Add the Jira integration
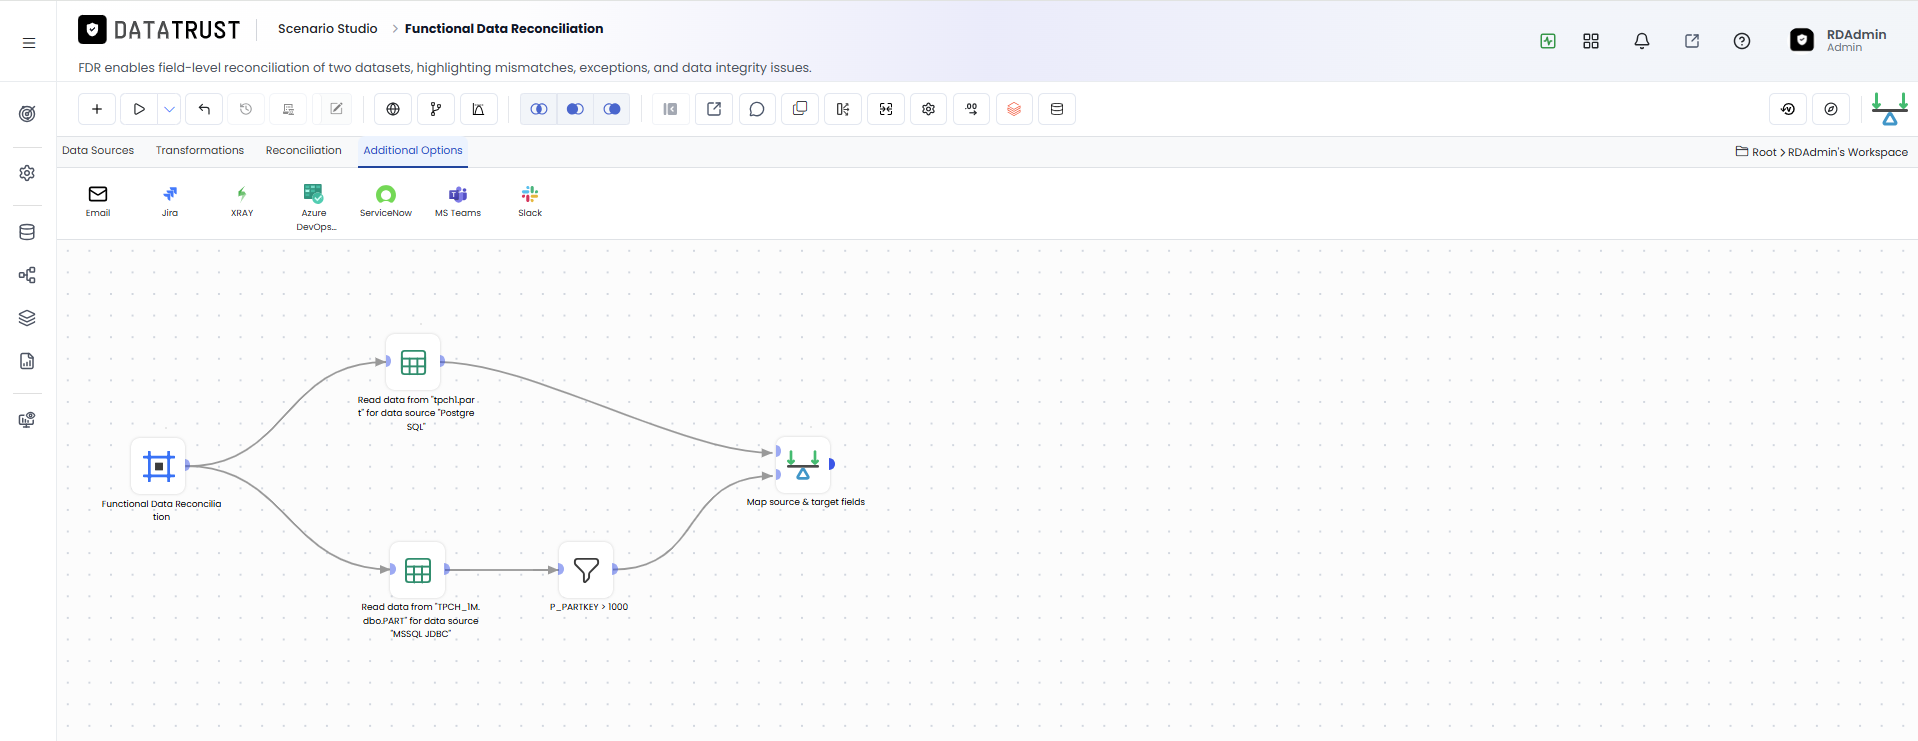This screenshot has height=741, width=1918. (170, 201)
